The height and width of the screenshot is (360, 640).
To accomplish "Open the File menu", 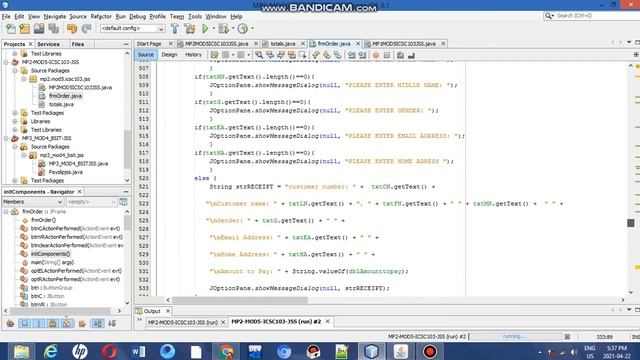I will click(x=6, y=16).
